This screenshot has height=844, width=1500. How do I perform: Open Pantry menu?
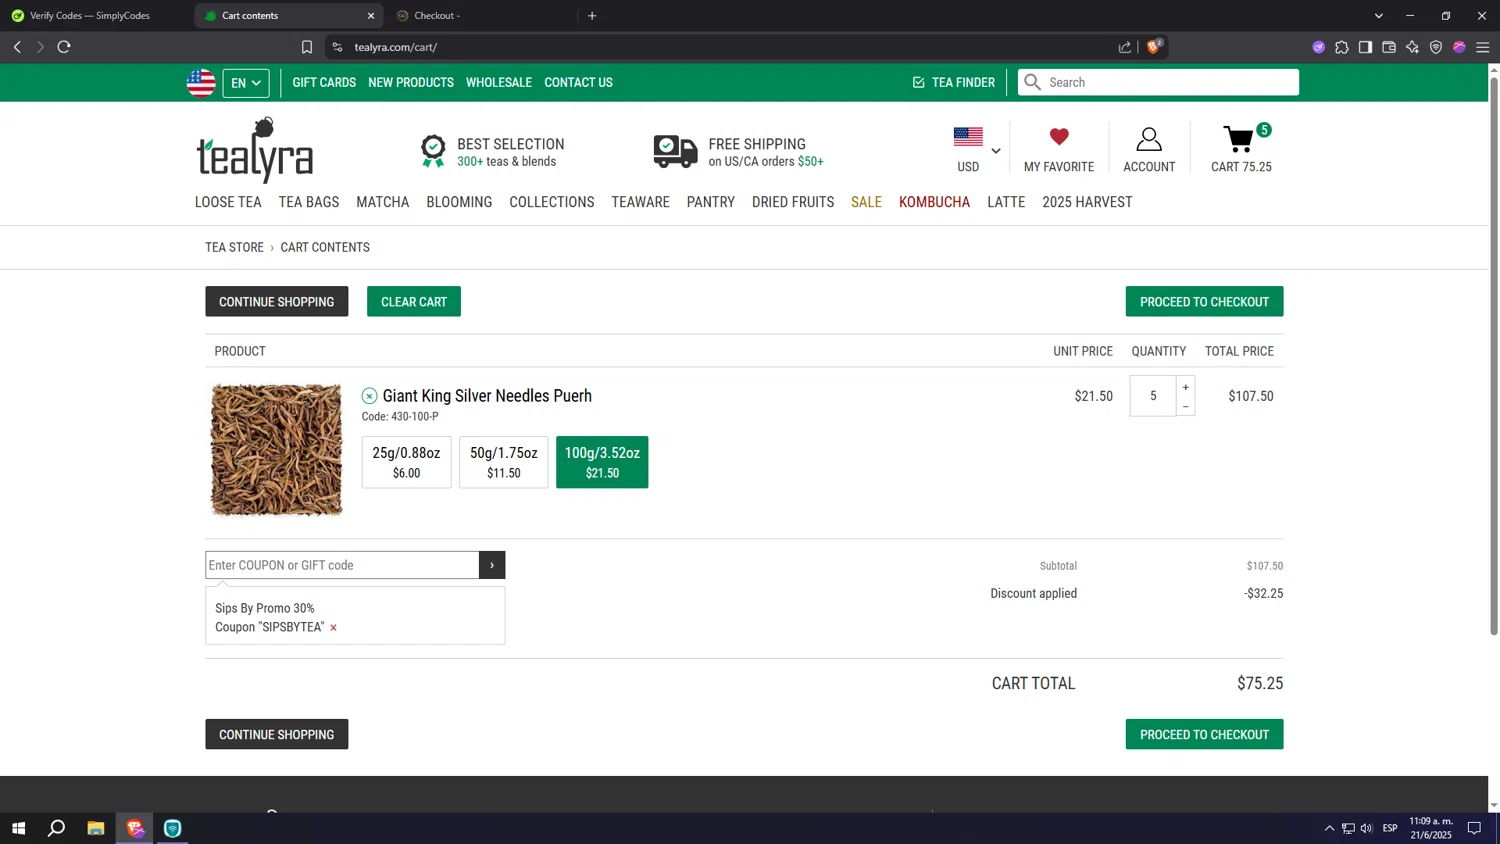[711, 202]
